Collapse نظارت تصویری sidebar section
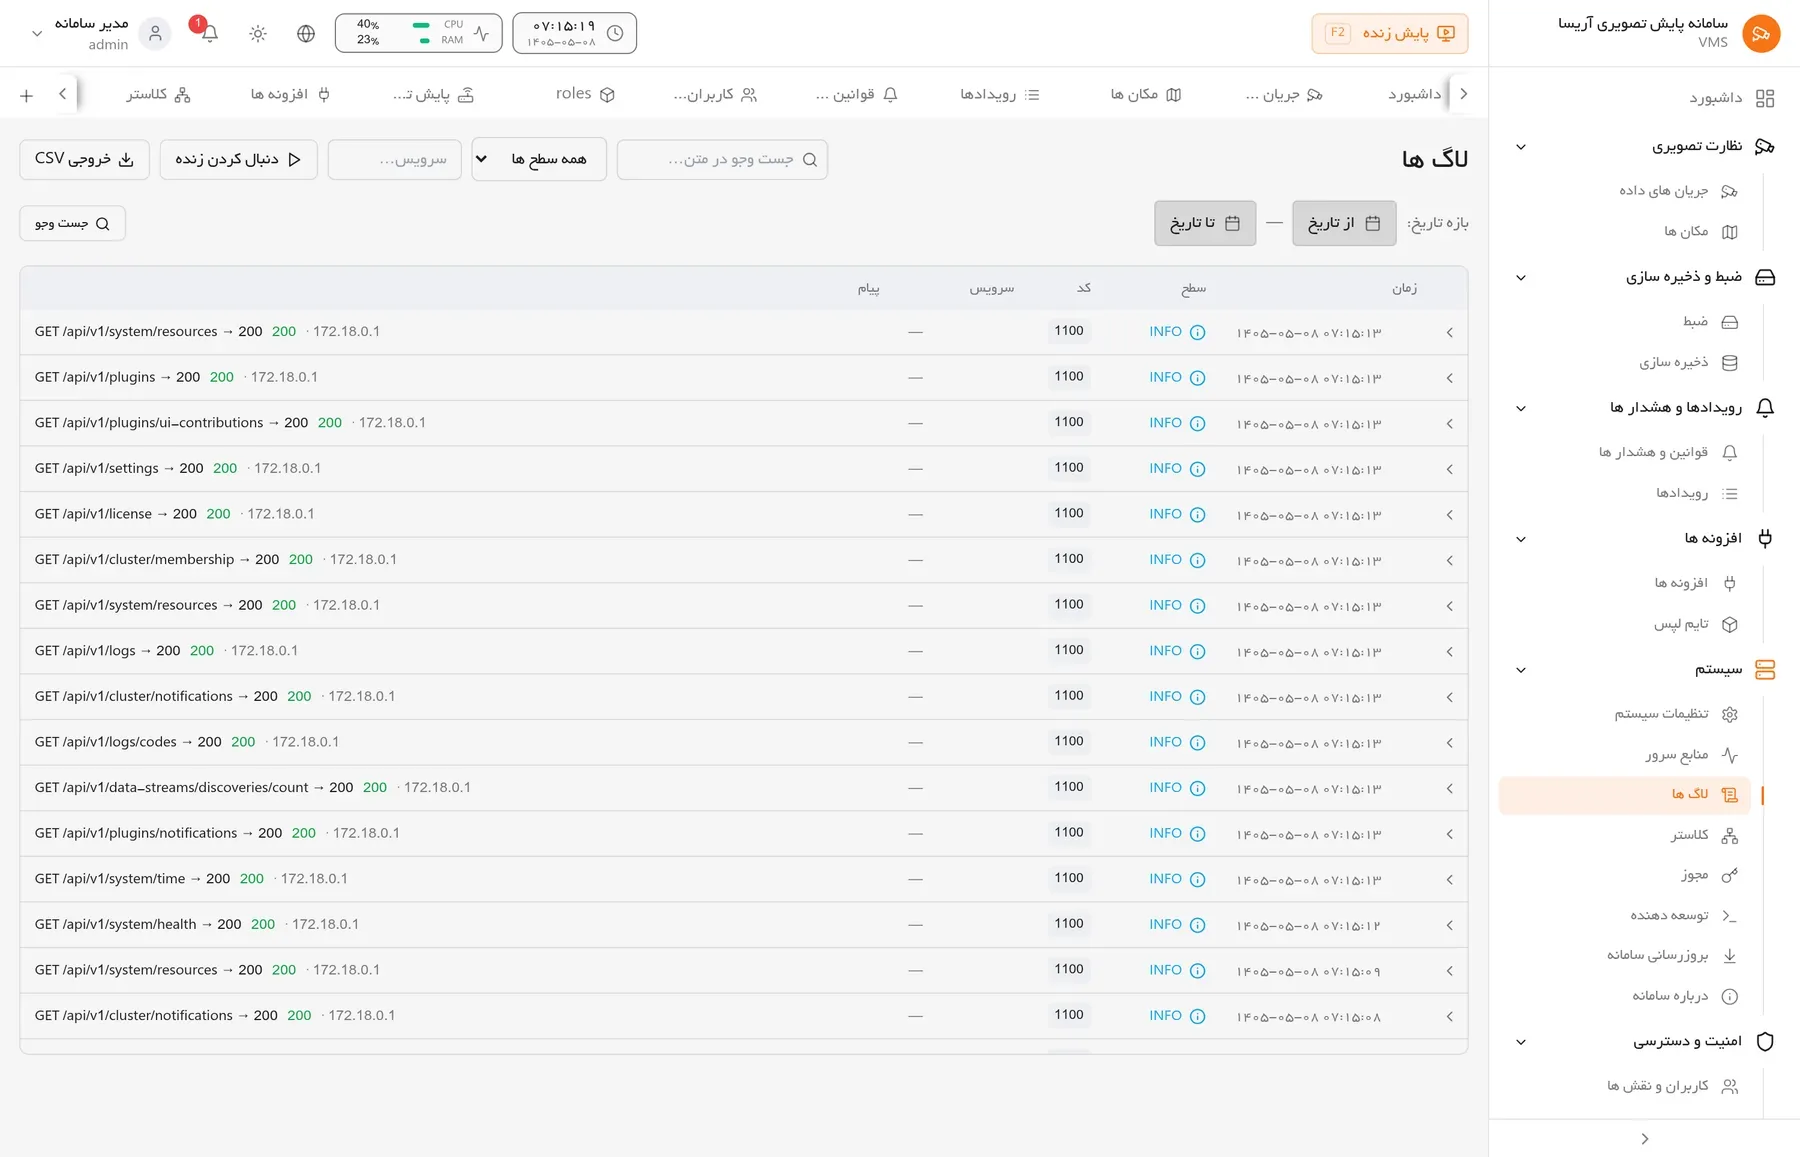This screenshot has width=1800, height=1157. [x=1521, y=147]
